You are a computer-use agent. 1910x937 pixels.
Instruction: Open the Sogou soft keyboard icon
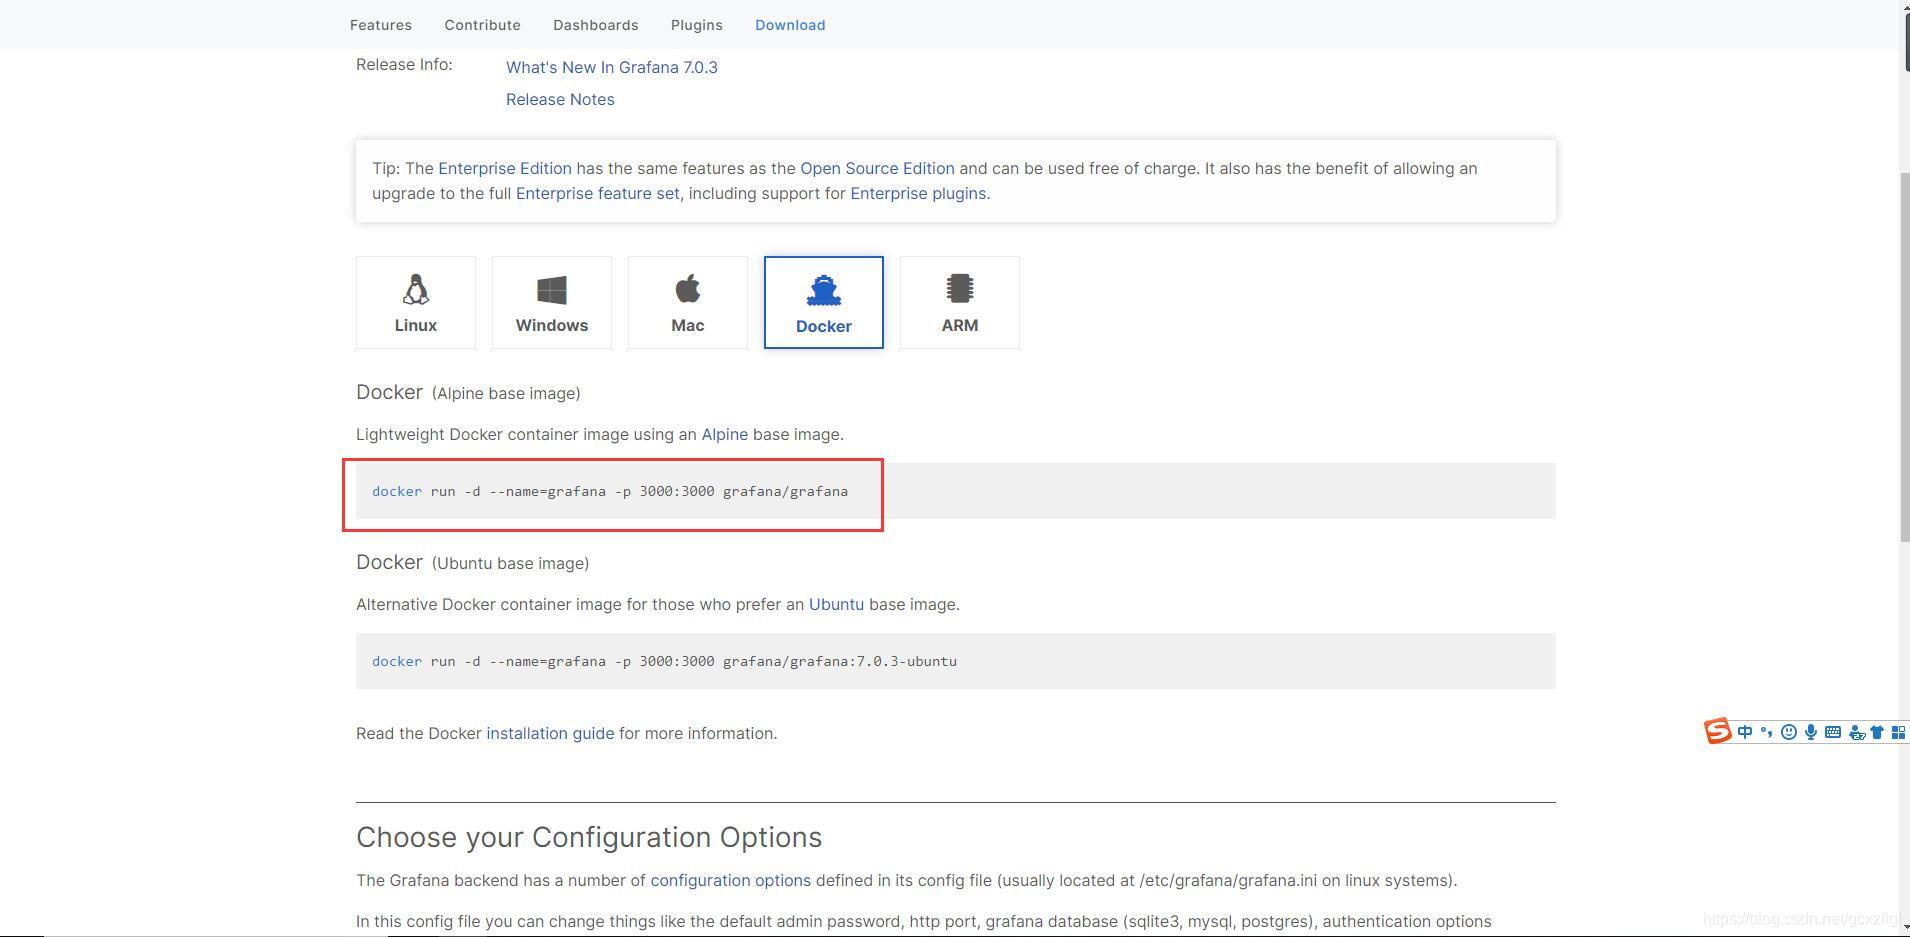[x=1833, y=732]
